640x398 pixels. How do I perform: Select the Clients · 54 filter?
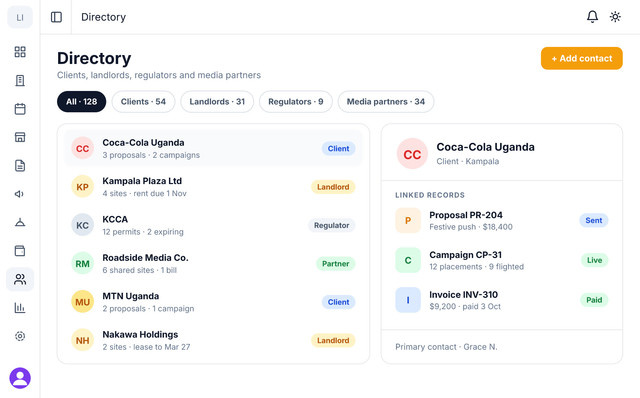click(143, 102)
